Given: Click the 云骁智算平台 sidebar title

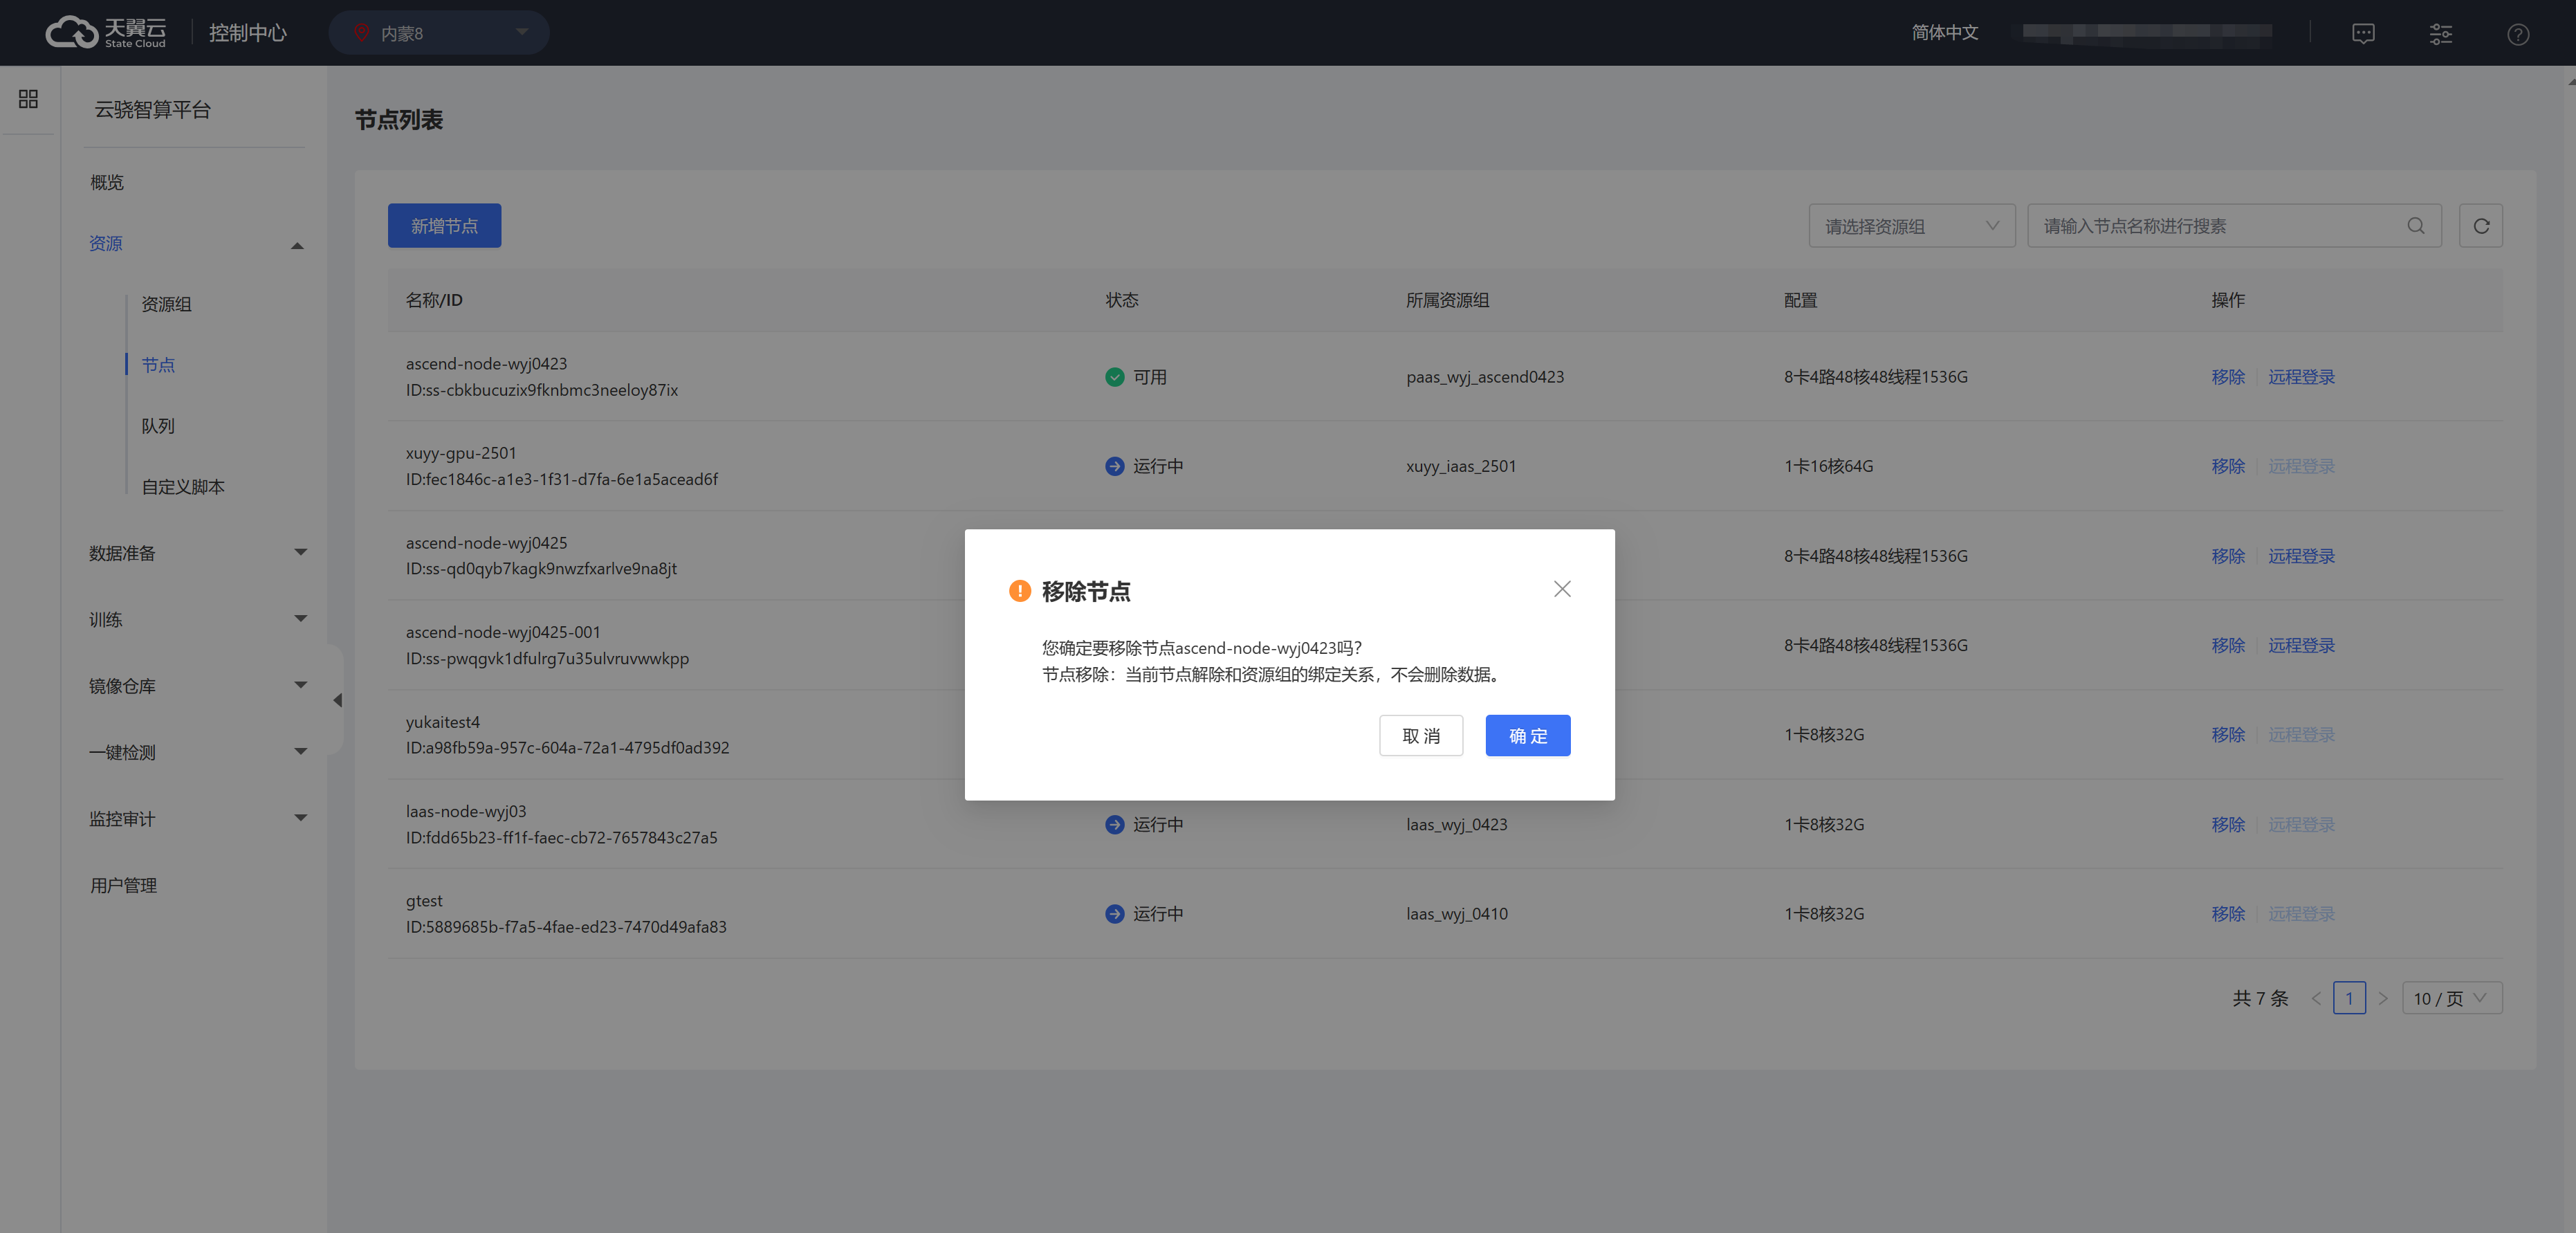Looking at the screenshot, I should tap(152, 110).
